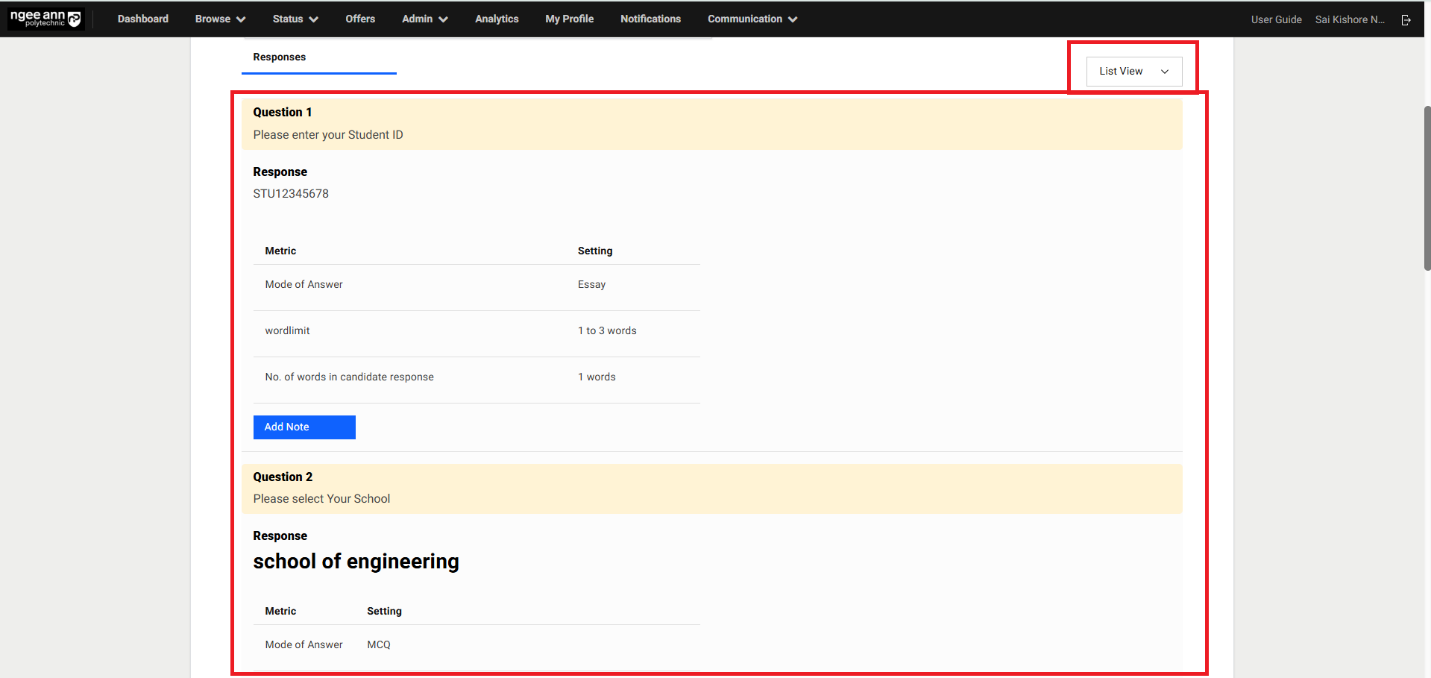Click the logout icon in top bar
The width and height of the screenshot is (1431, 678).
pyautogui.click(x=1406, y=19)
